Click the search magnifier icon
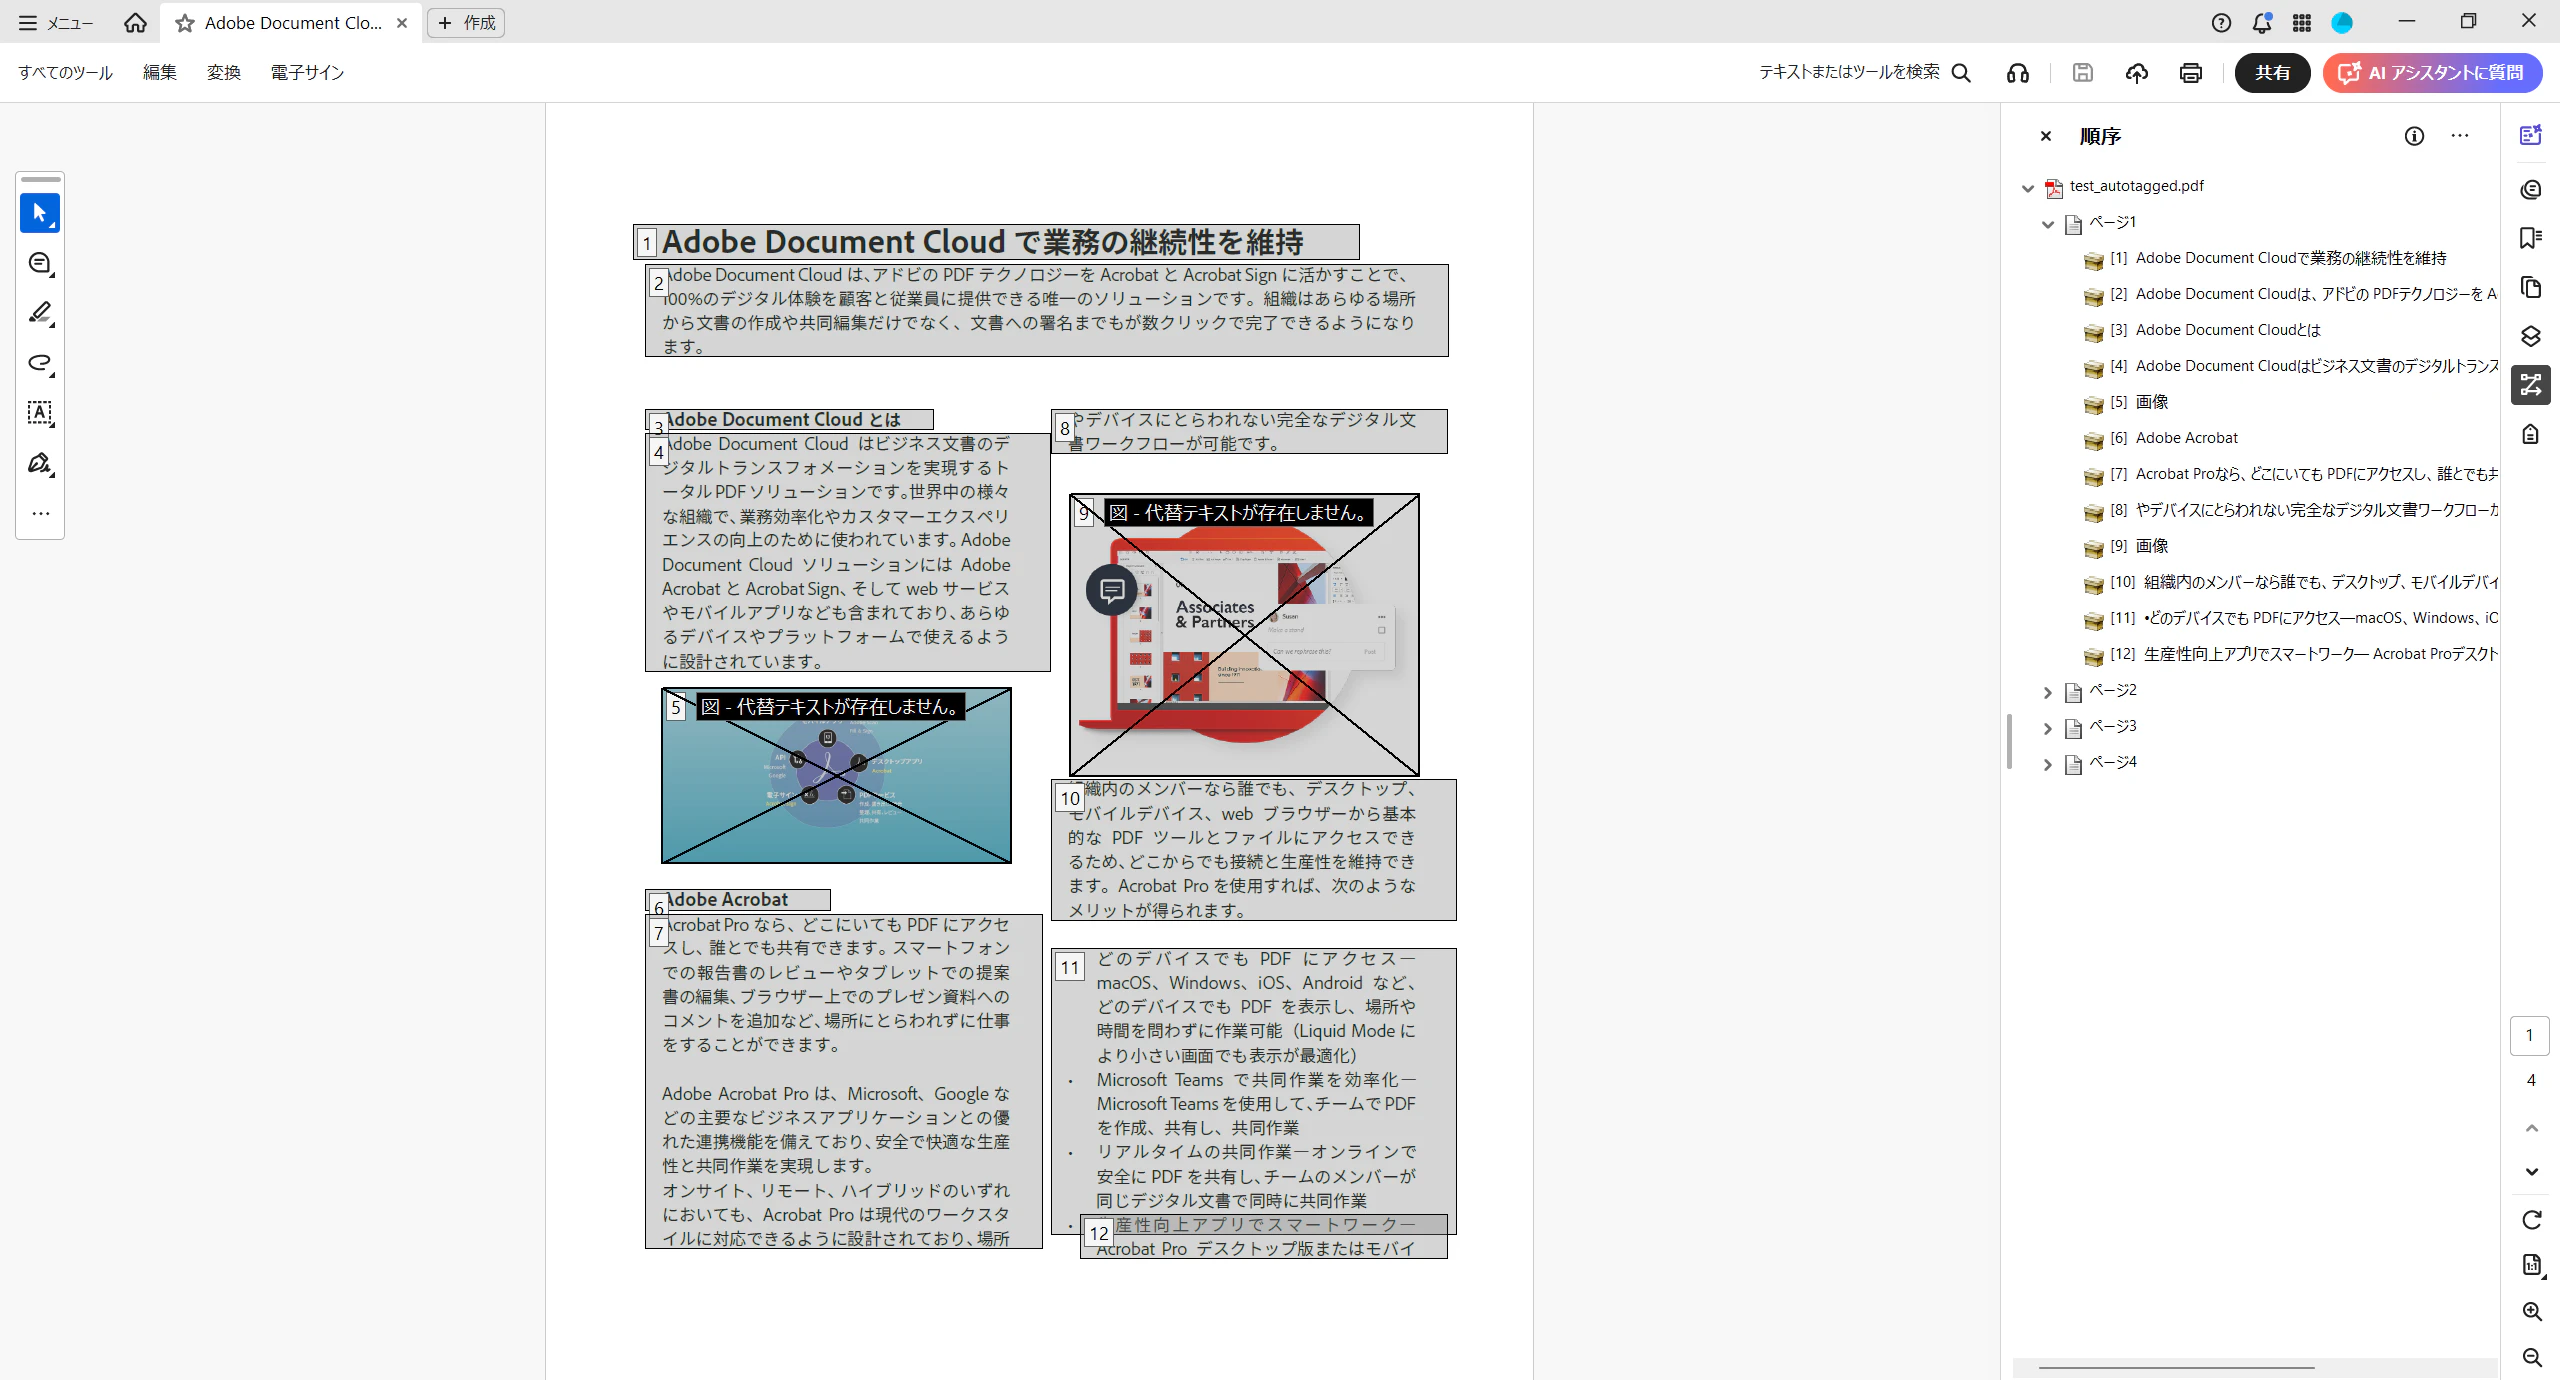Image resolution: width=2560 pixels, height=1380 pixels. [1961, 72]
